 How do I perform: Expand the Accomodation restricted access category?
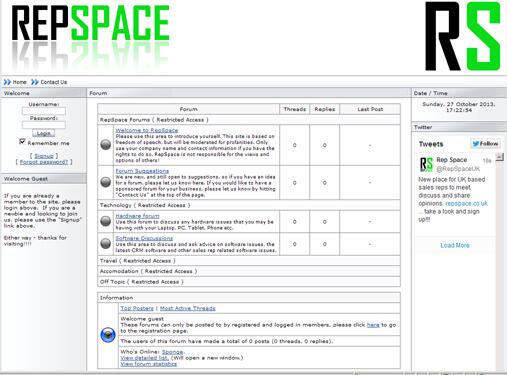pyautogui.click(x=249, y=271)
